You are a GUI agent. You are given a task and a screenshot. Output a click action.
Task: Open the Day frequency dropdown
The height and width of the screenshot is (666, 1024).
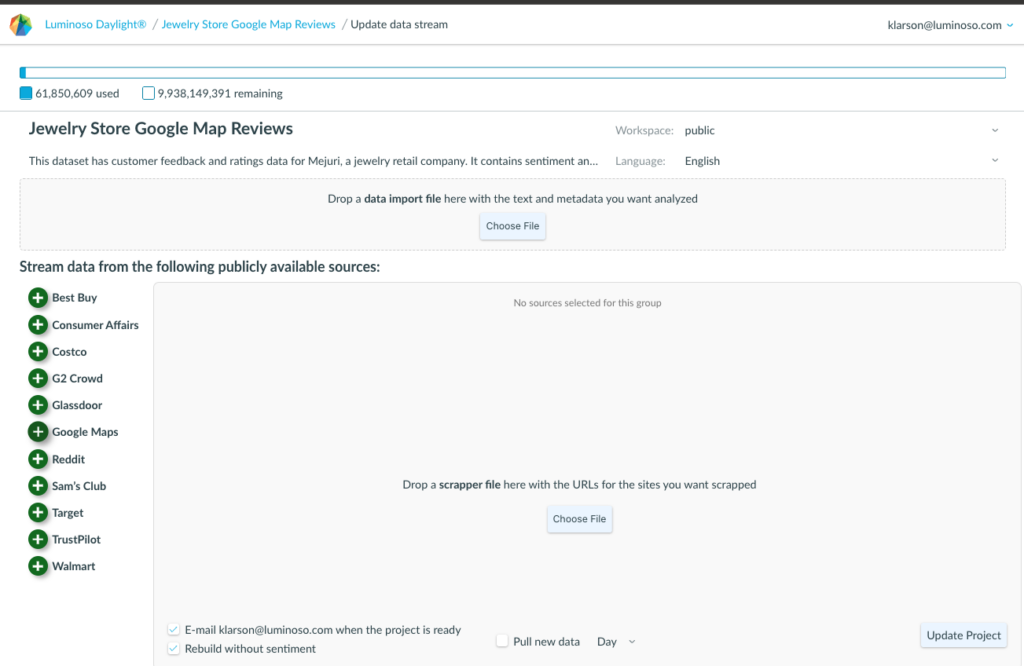point(616,641)
